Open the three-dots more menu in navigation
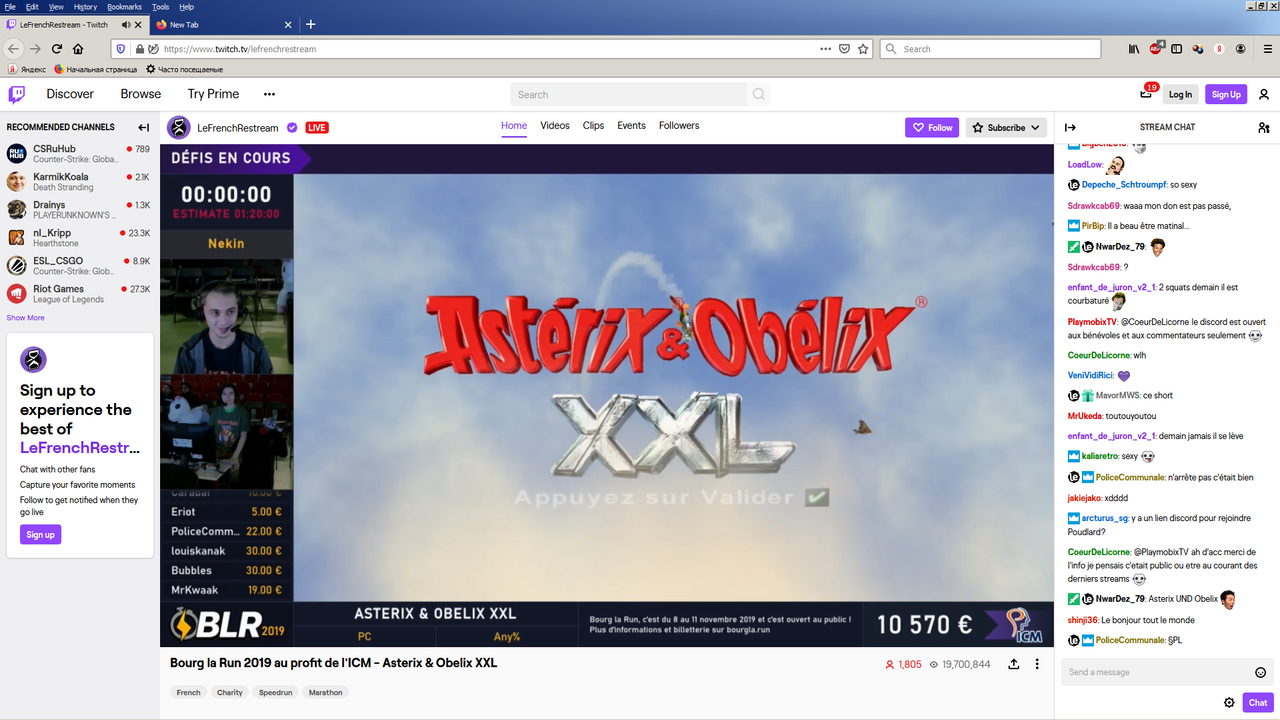Viewport: 1280px width, 720px height. (269, 94)
